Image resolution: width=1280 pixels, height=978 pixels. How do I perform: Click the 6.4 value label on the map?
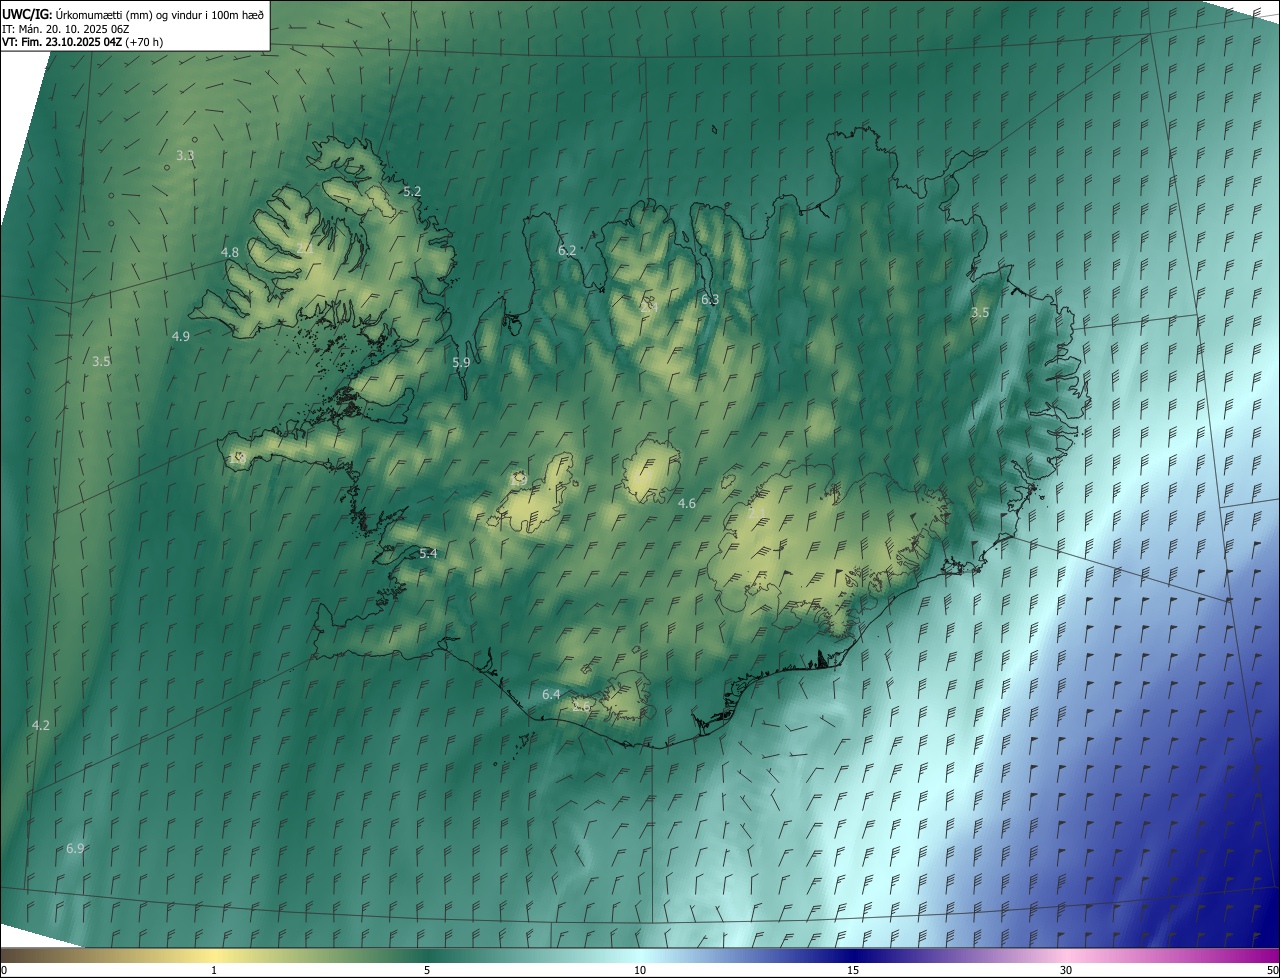click(551, 694)
